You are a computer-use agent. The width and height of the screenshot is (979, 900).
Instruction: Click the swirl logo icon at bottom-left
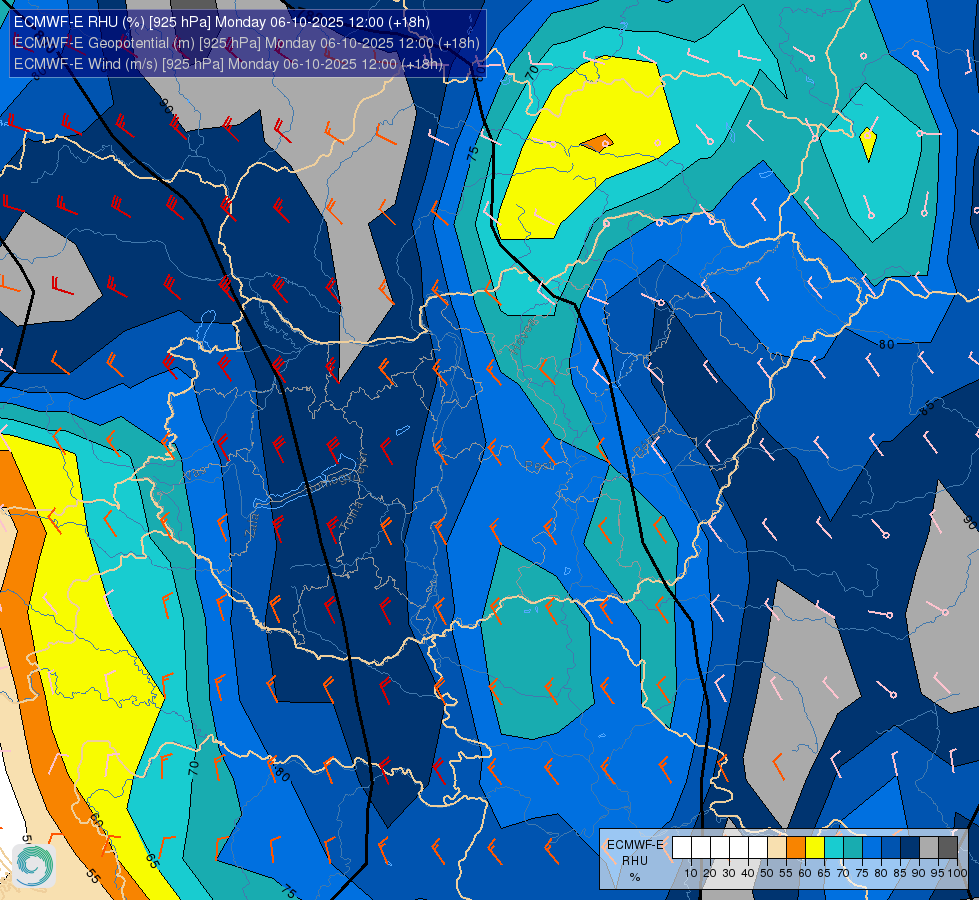(x=34, y=865)
